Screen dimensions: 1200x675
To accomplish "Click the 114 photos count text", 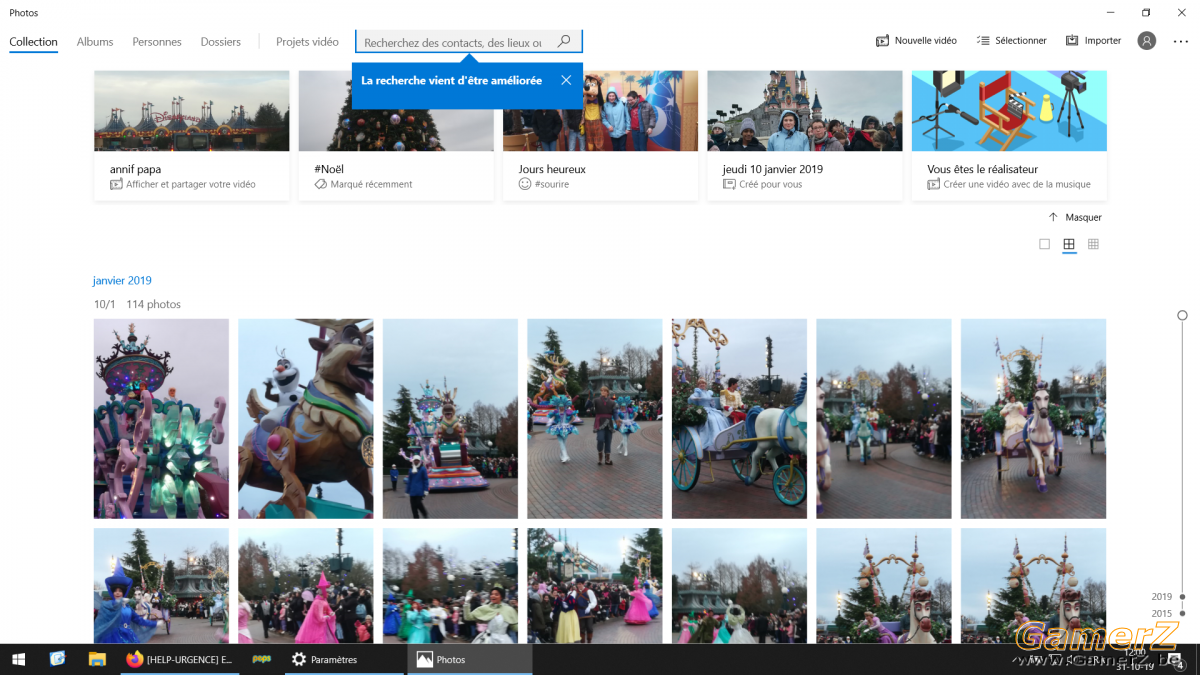I will coord(154,304).
